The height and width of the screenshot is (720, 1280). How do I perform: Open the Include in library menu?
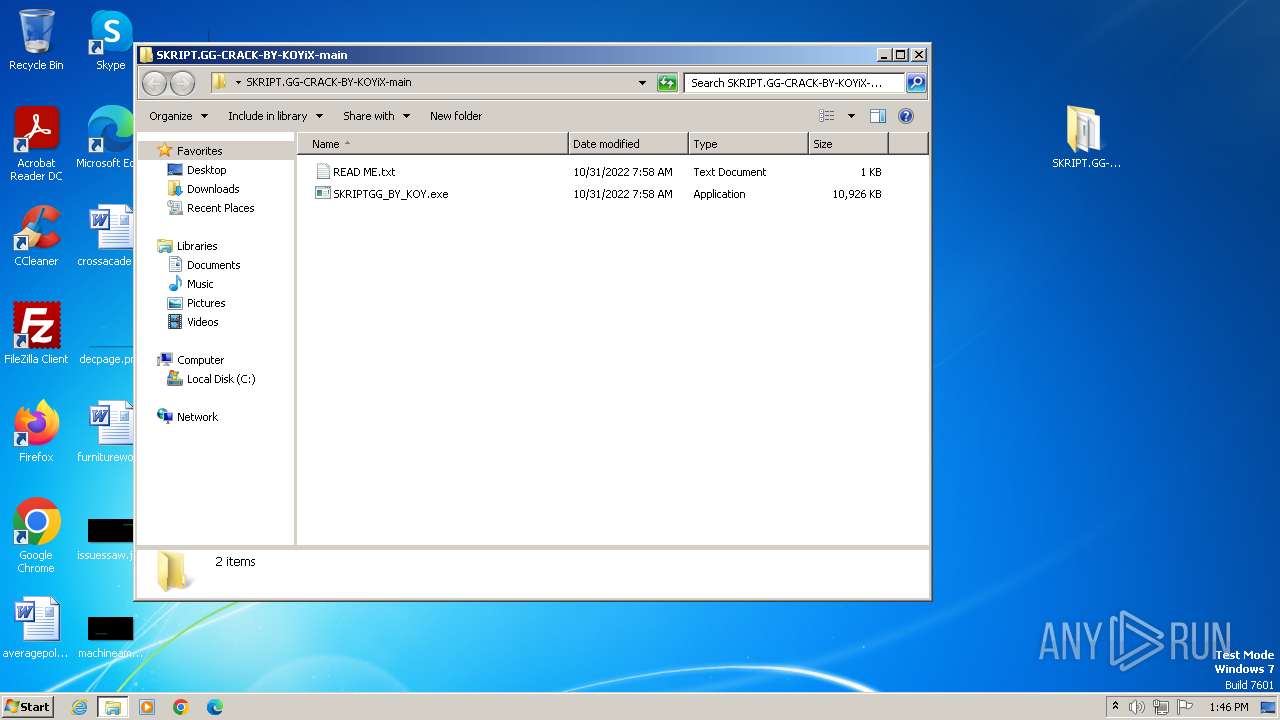(275, 116)
